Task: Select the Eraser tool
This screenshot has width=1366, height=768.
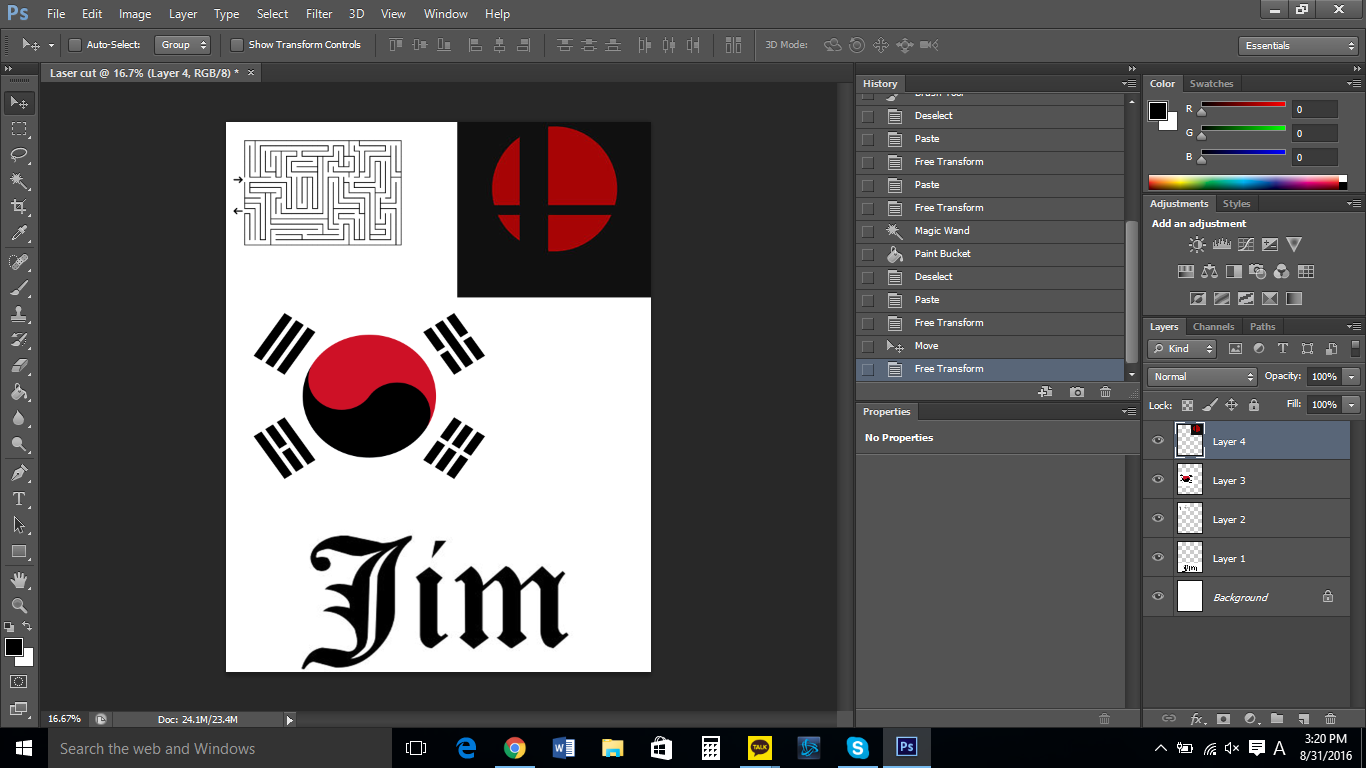Action: (19, 366)
